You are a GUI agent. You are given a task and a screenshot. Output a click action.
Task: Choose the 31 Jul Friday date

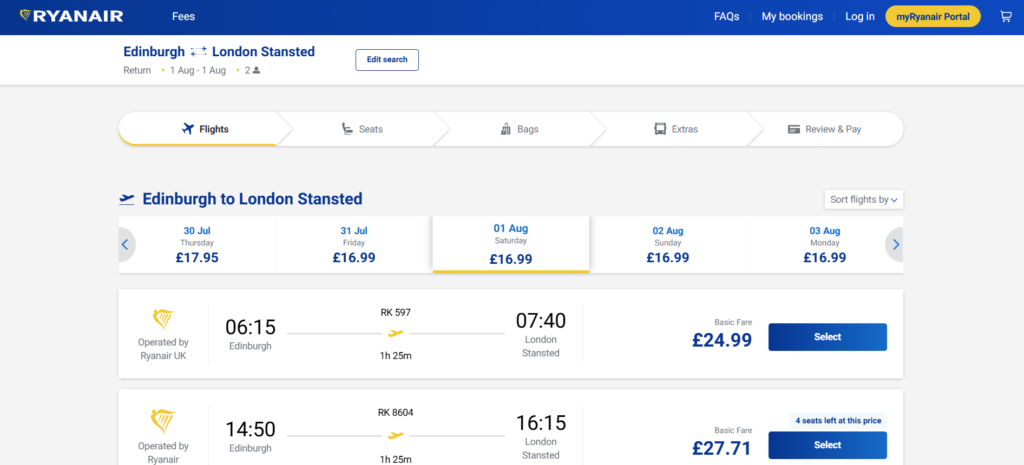pyautogui.click(x=354, y=245)
